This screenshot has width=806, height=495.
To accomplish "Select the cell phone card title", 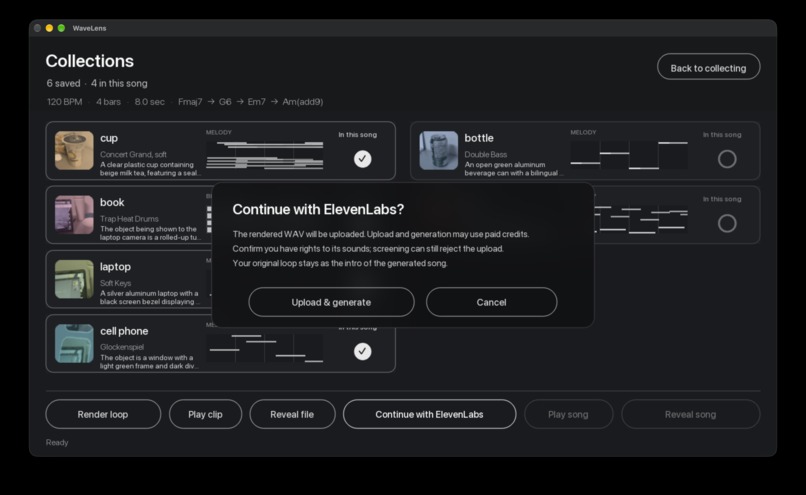I will (124, 331).
